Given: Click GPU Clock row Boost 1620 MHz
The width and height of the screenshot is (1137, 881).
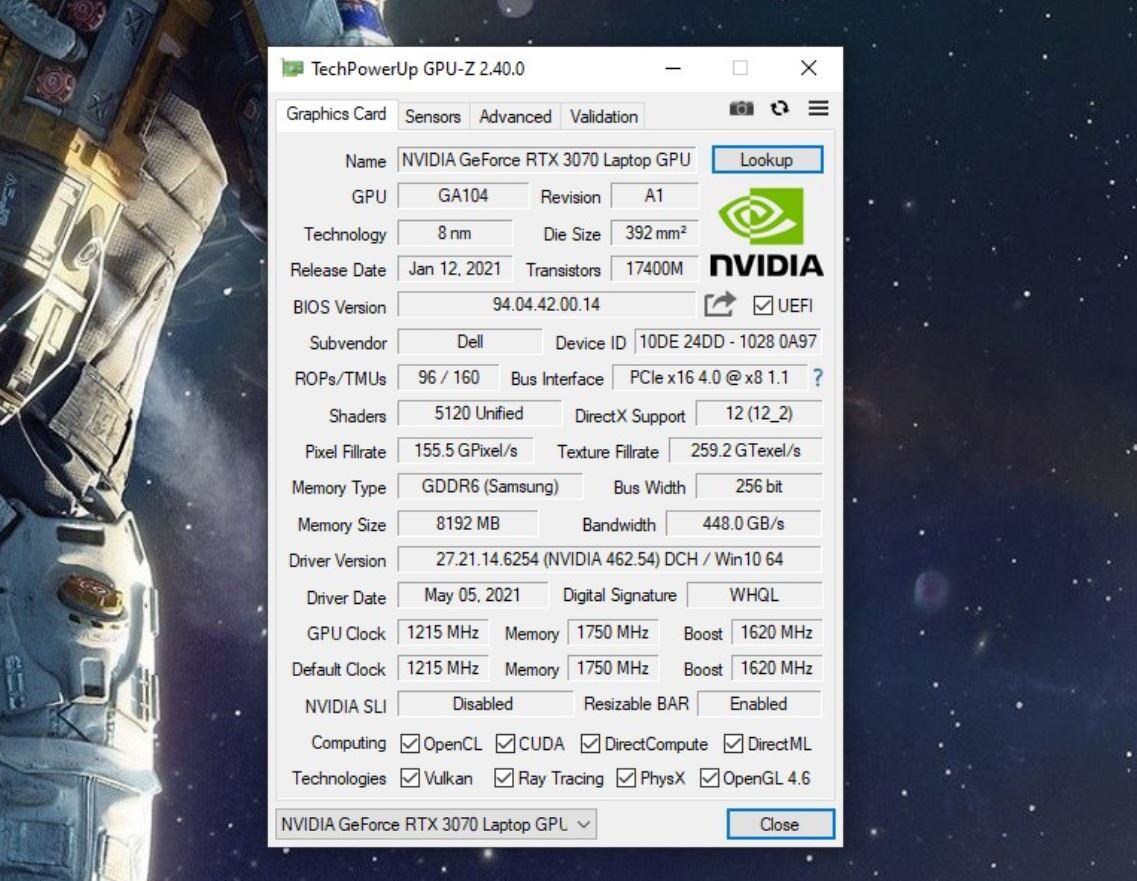Looking at the screenshot, I should click(x=777, y=632).
